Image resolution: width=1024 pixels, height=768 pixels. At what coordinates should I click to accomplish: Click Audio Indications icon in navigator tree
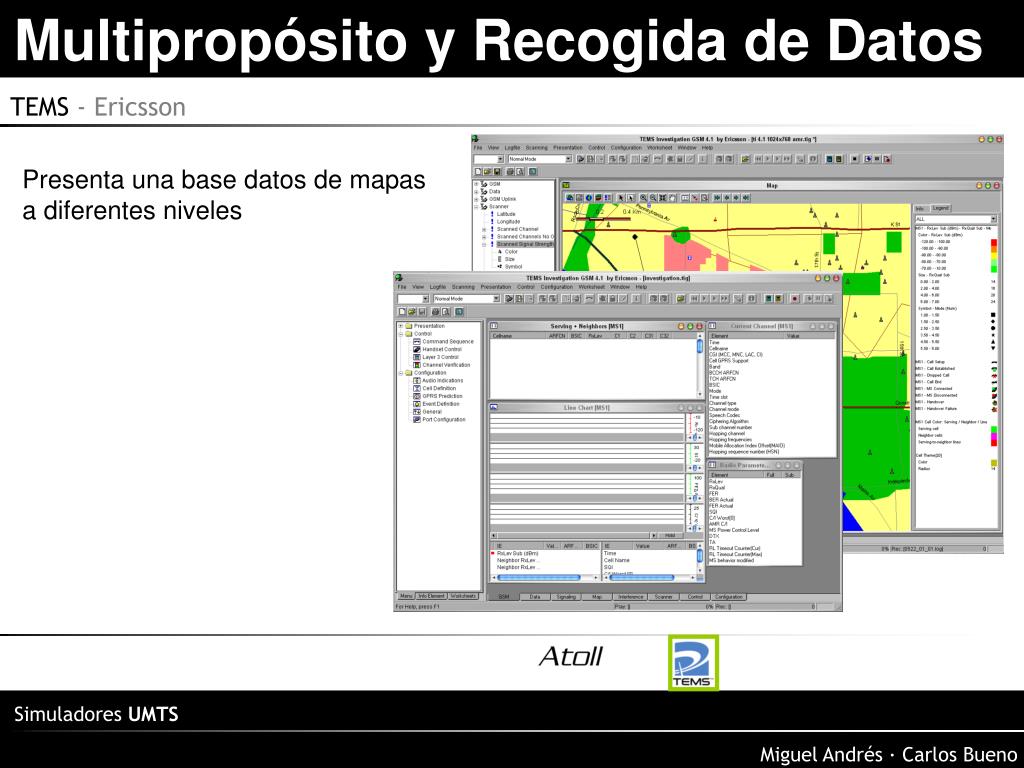coord(417,381)
